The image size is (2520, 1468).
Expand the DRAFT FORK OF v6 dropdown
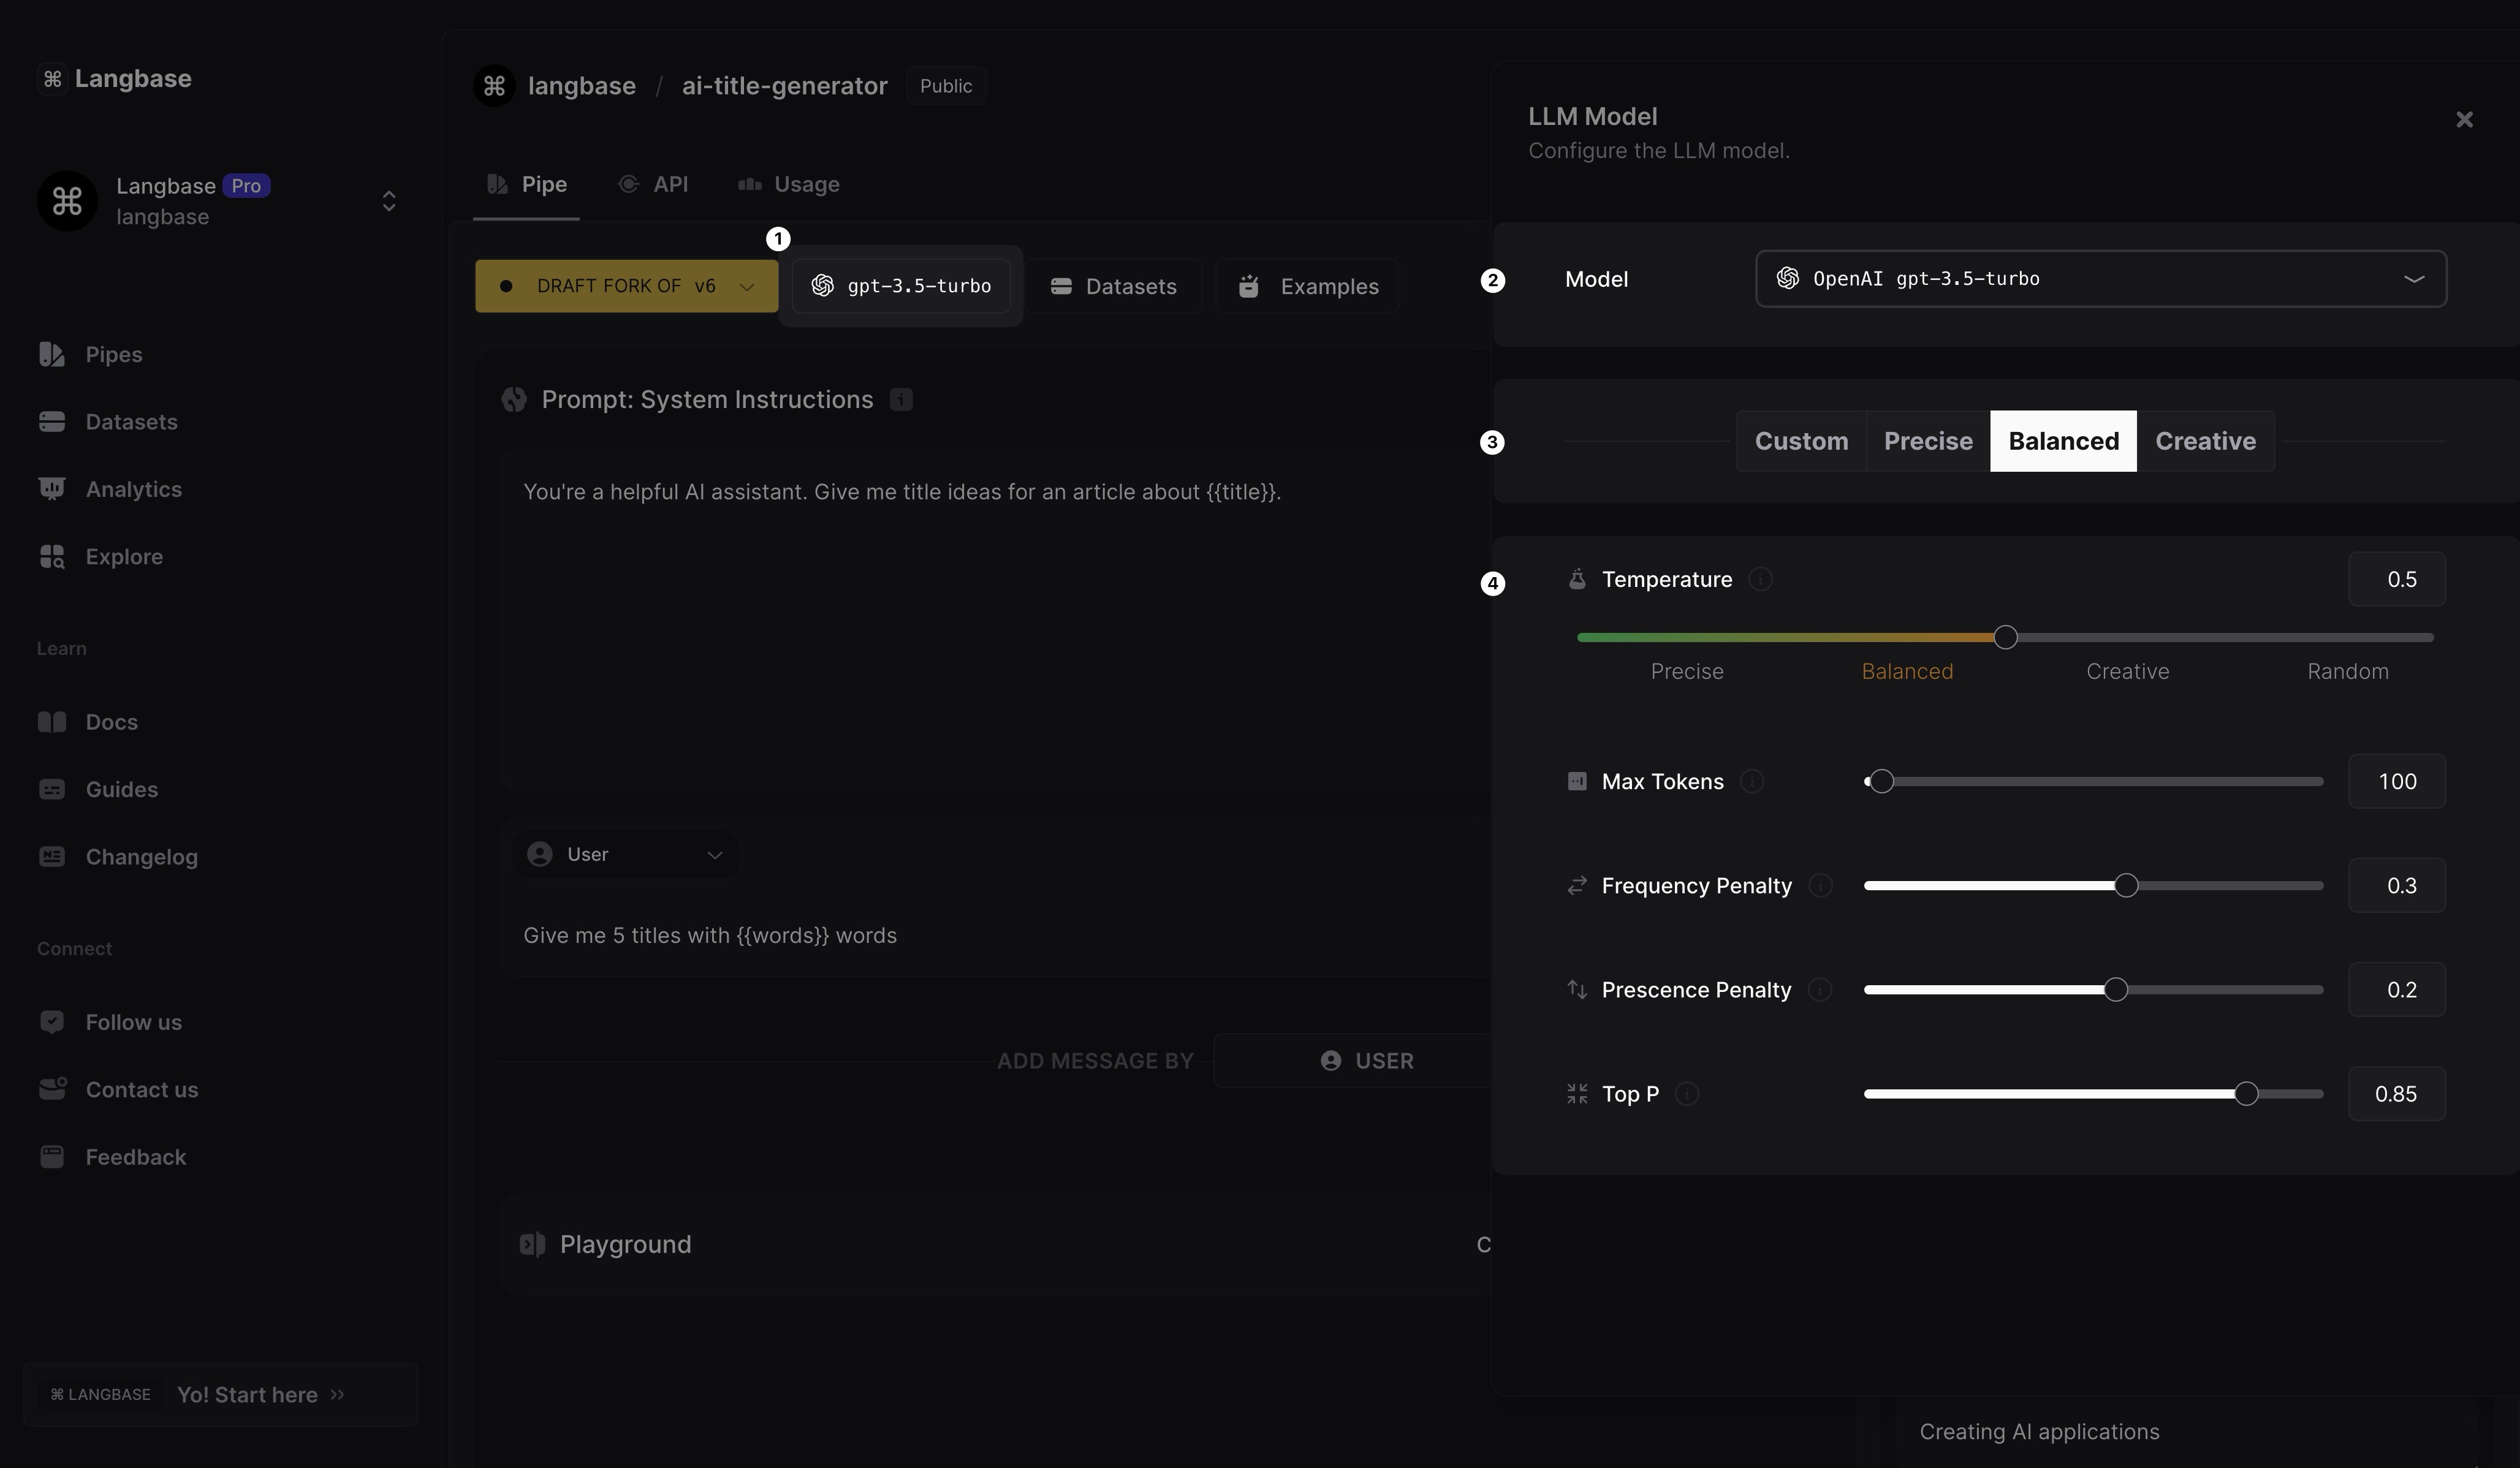626,287
